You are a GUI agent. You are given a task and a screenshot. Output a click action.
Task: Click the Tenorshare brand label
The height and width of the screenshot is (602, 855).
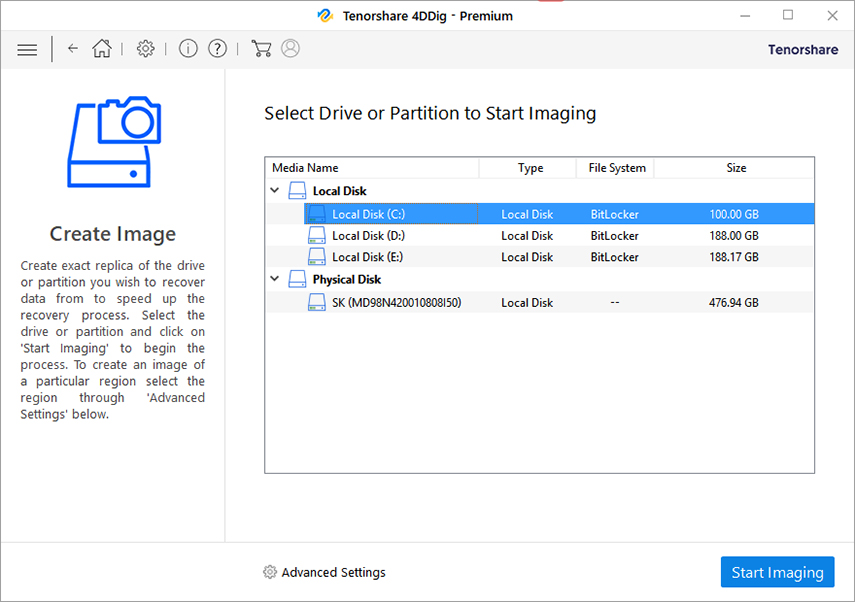[x=803, y=50]
